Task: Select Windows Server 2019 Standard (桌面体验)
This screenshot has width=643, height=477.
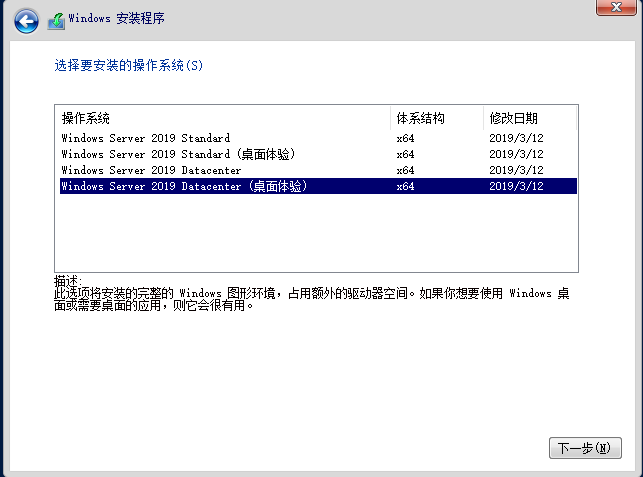Action: (x=318, y=154)
